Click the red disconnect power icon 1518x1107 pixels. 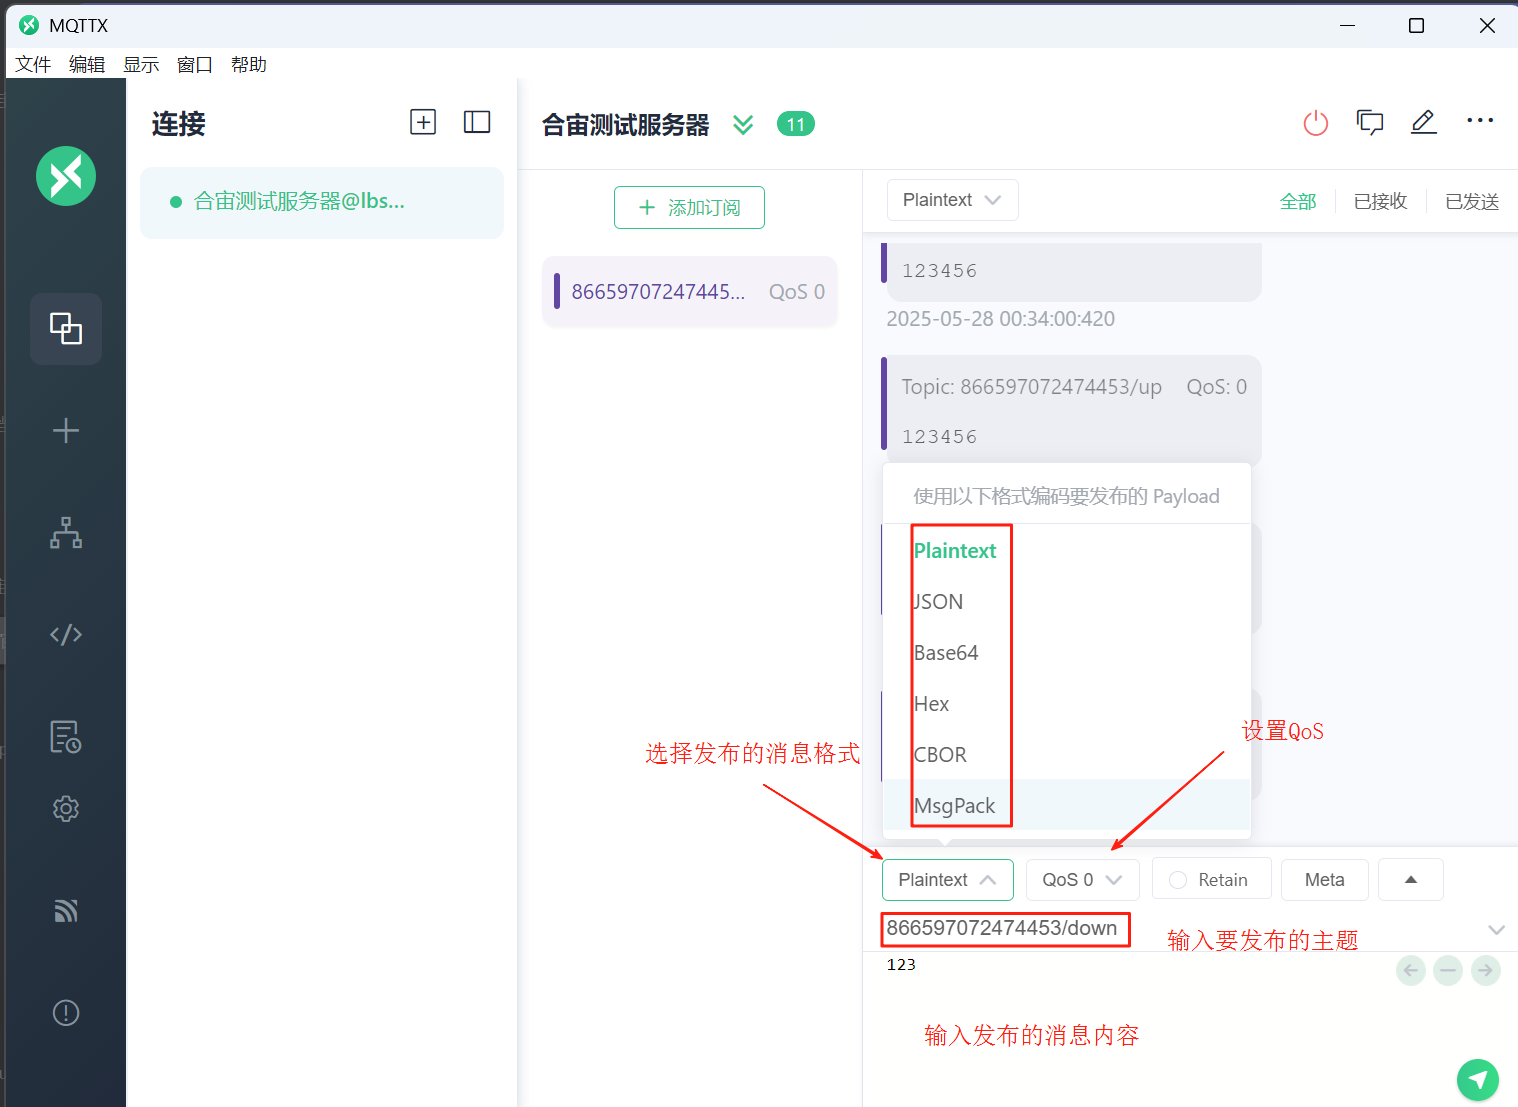tap(1316, 123)
